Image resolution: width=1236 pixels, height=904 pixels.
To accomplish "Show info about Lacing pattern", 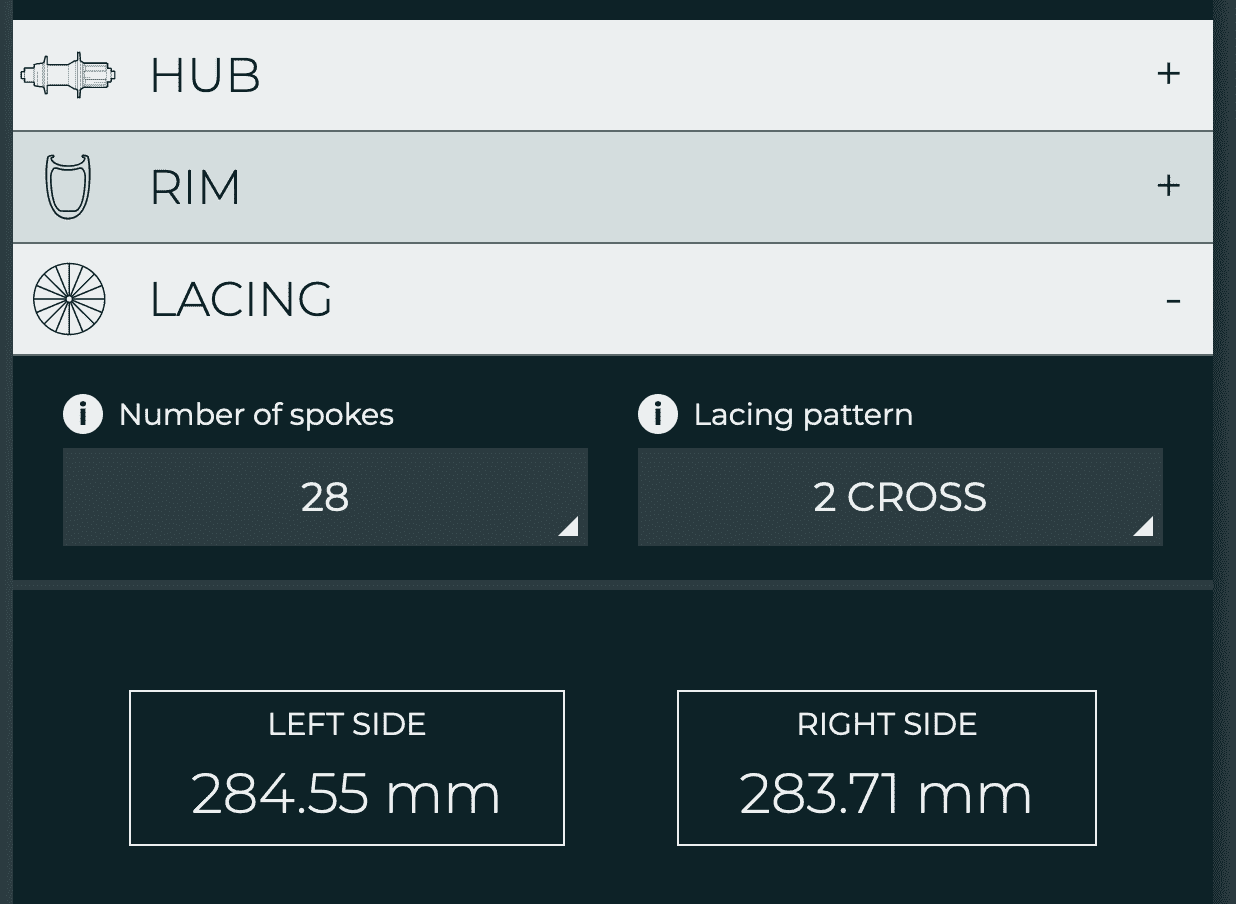I will click(657, 414).
